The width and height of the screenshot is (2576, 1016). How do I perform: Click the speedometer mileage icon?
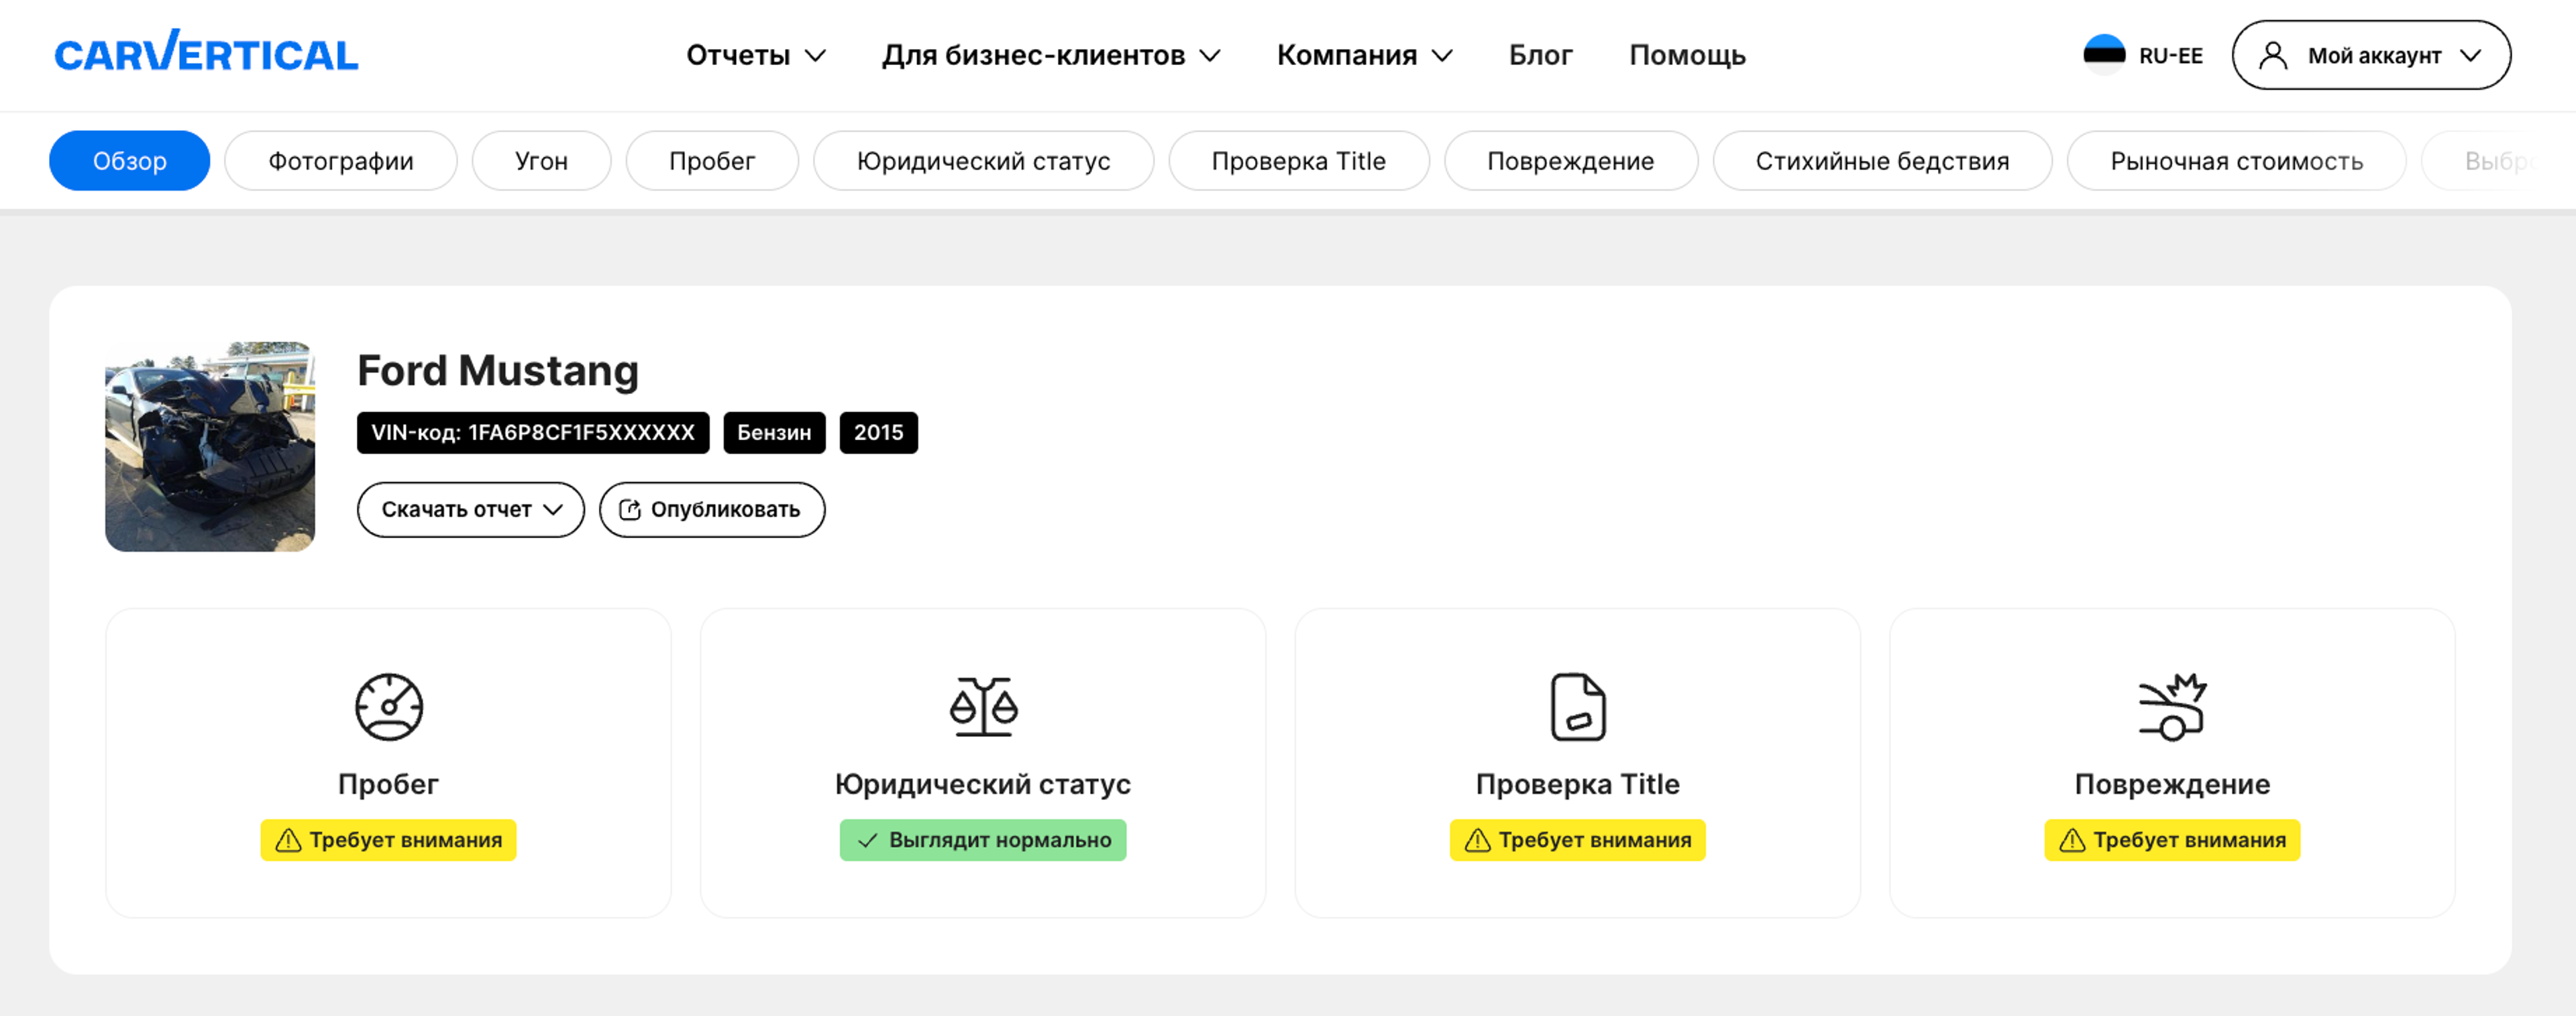[x=389, y=707]
